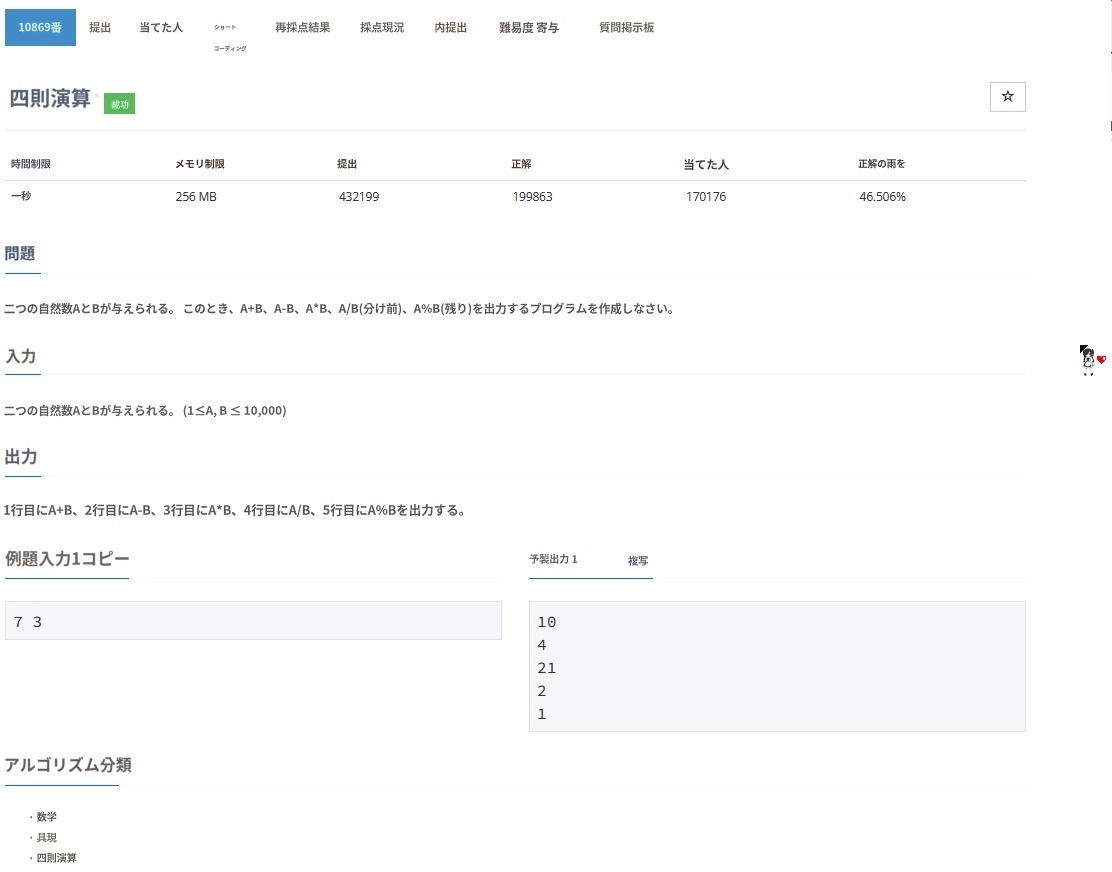1112x872 pixels.
Task: Click the sample input box containing 7 3
Action: 253,621
